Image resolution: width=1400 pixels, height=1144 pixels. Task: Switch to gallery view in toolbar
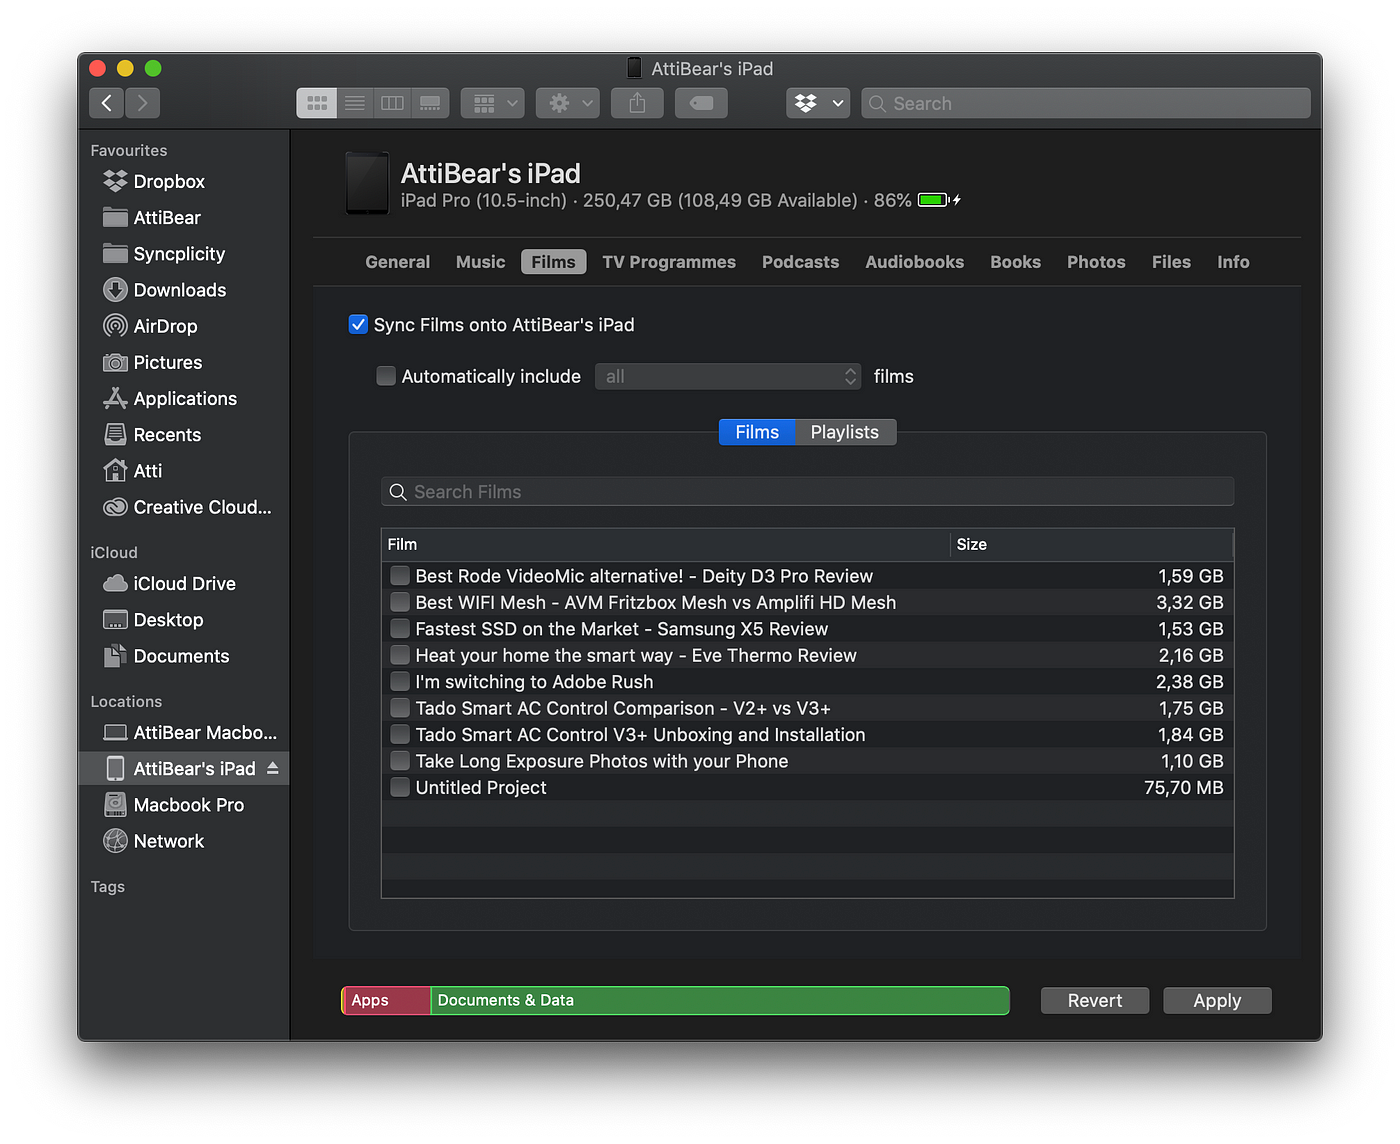coord(430,103)
